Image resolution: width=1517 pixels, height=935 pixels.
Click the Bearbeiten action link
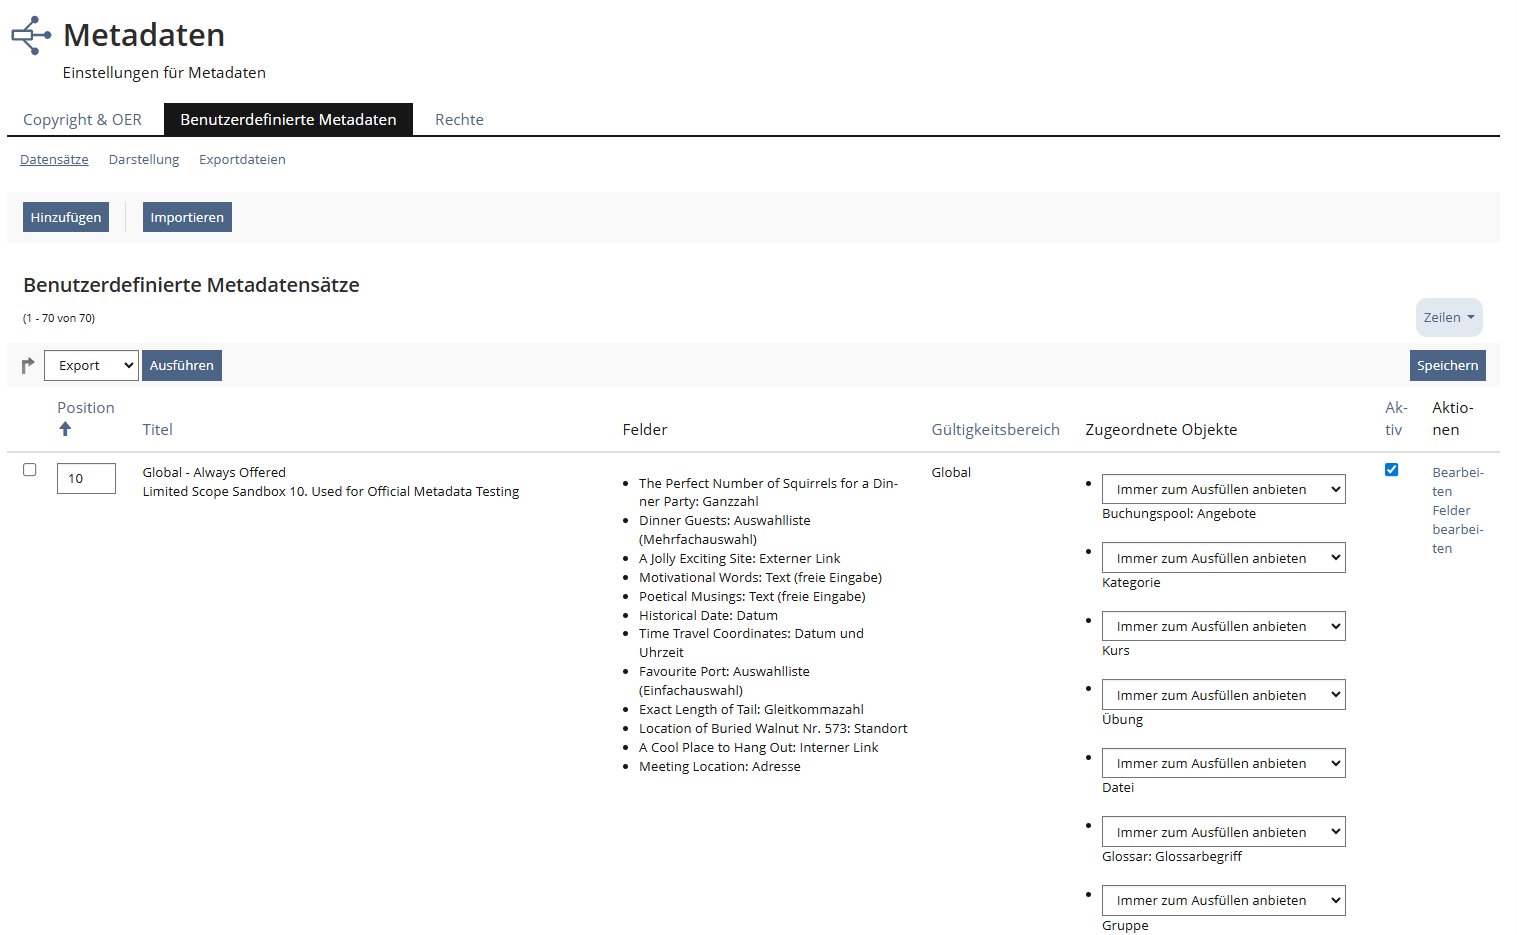point(1457,482)
